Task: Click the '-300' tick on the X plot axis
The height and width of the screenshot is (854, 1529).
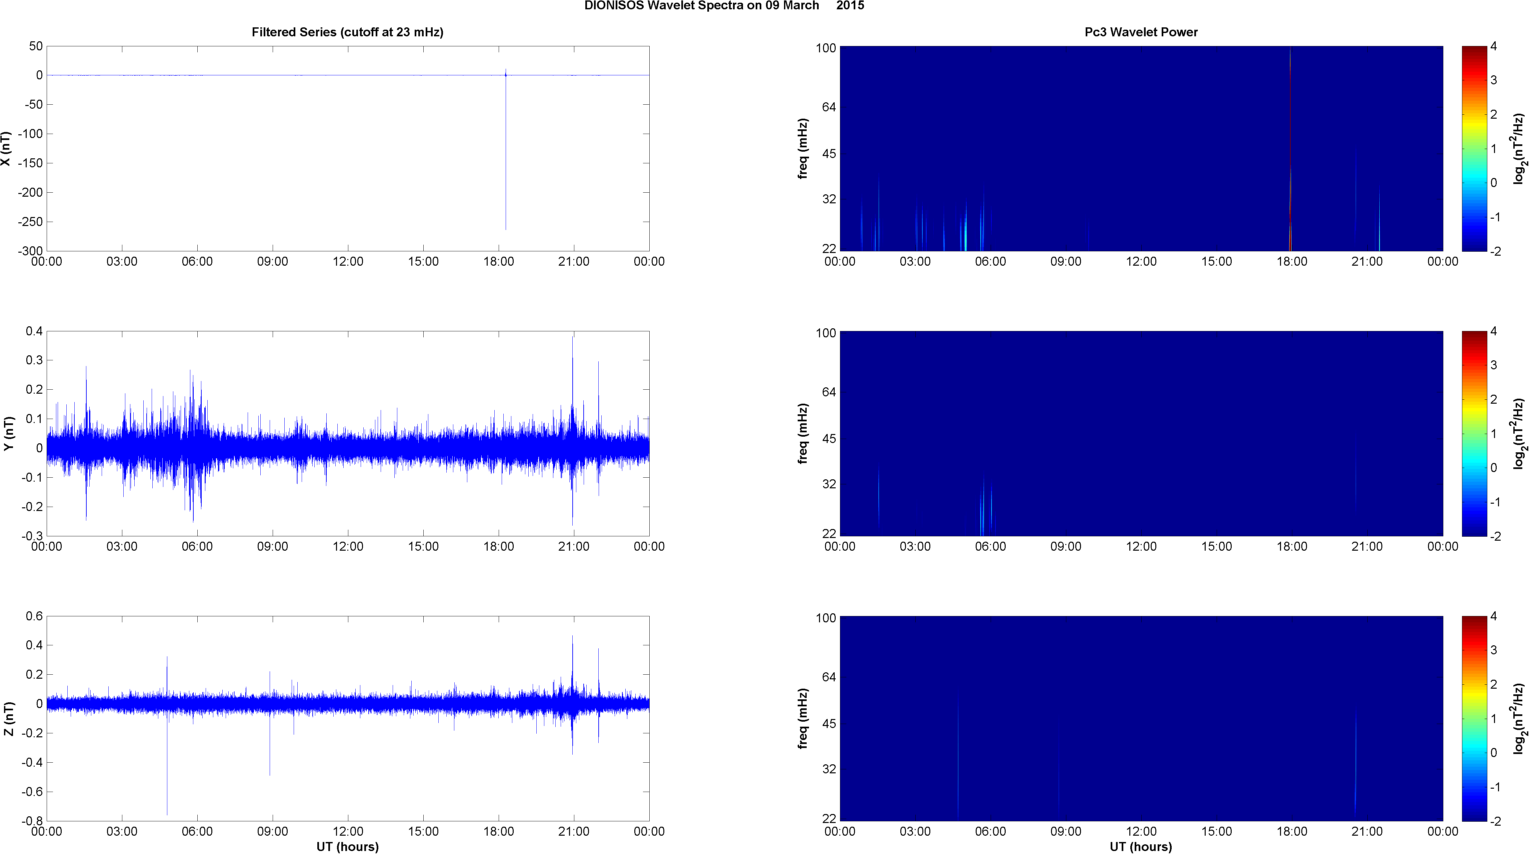Action: 30,251
